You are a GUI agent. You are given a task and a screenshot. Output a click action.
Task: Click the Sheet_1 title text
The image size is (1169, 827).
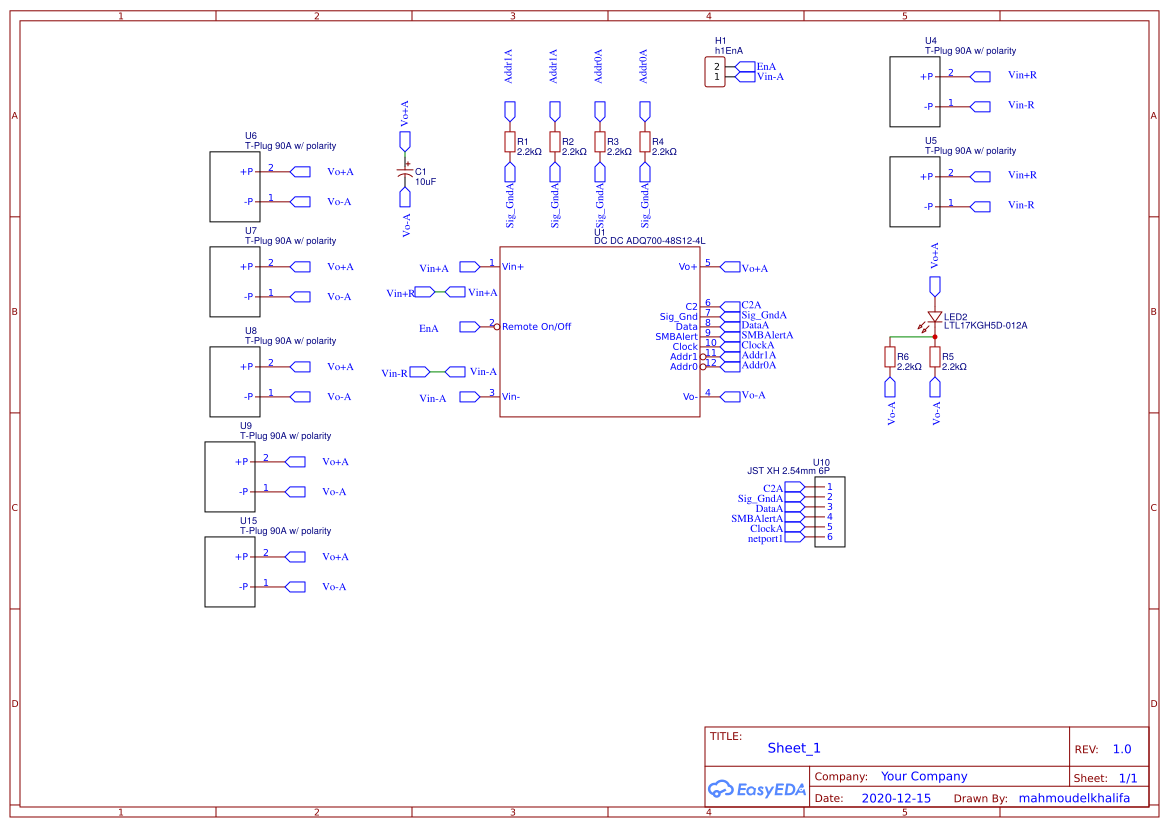tap(793, 747)
